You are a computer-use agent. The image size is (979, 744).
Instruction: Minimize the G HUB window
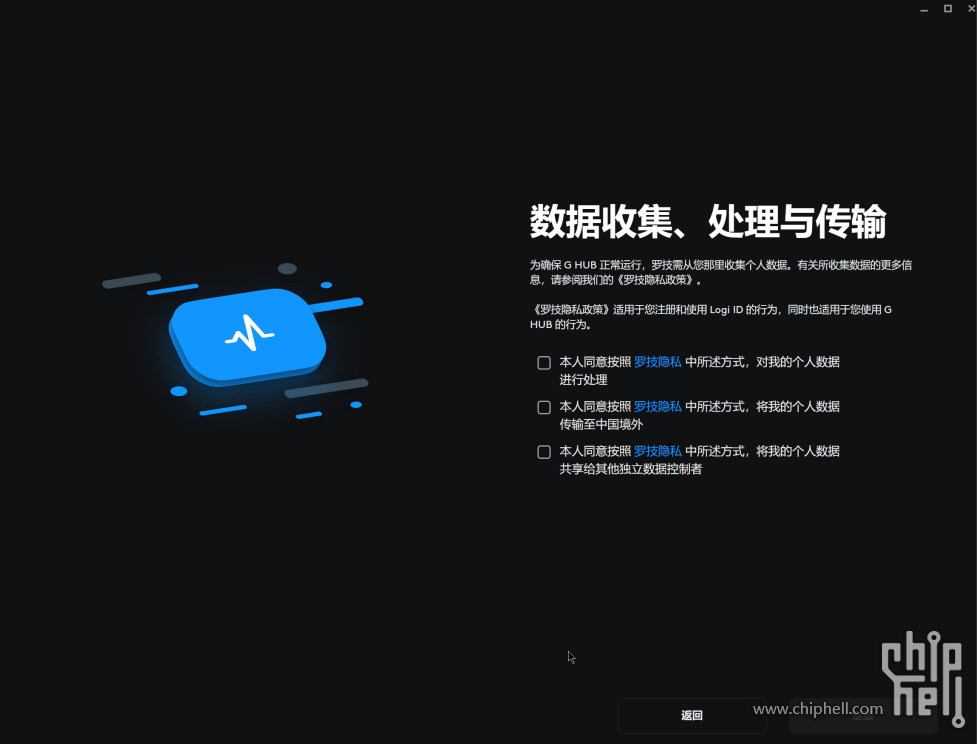[924, 9]
